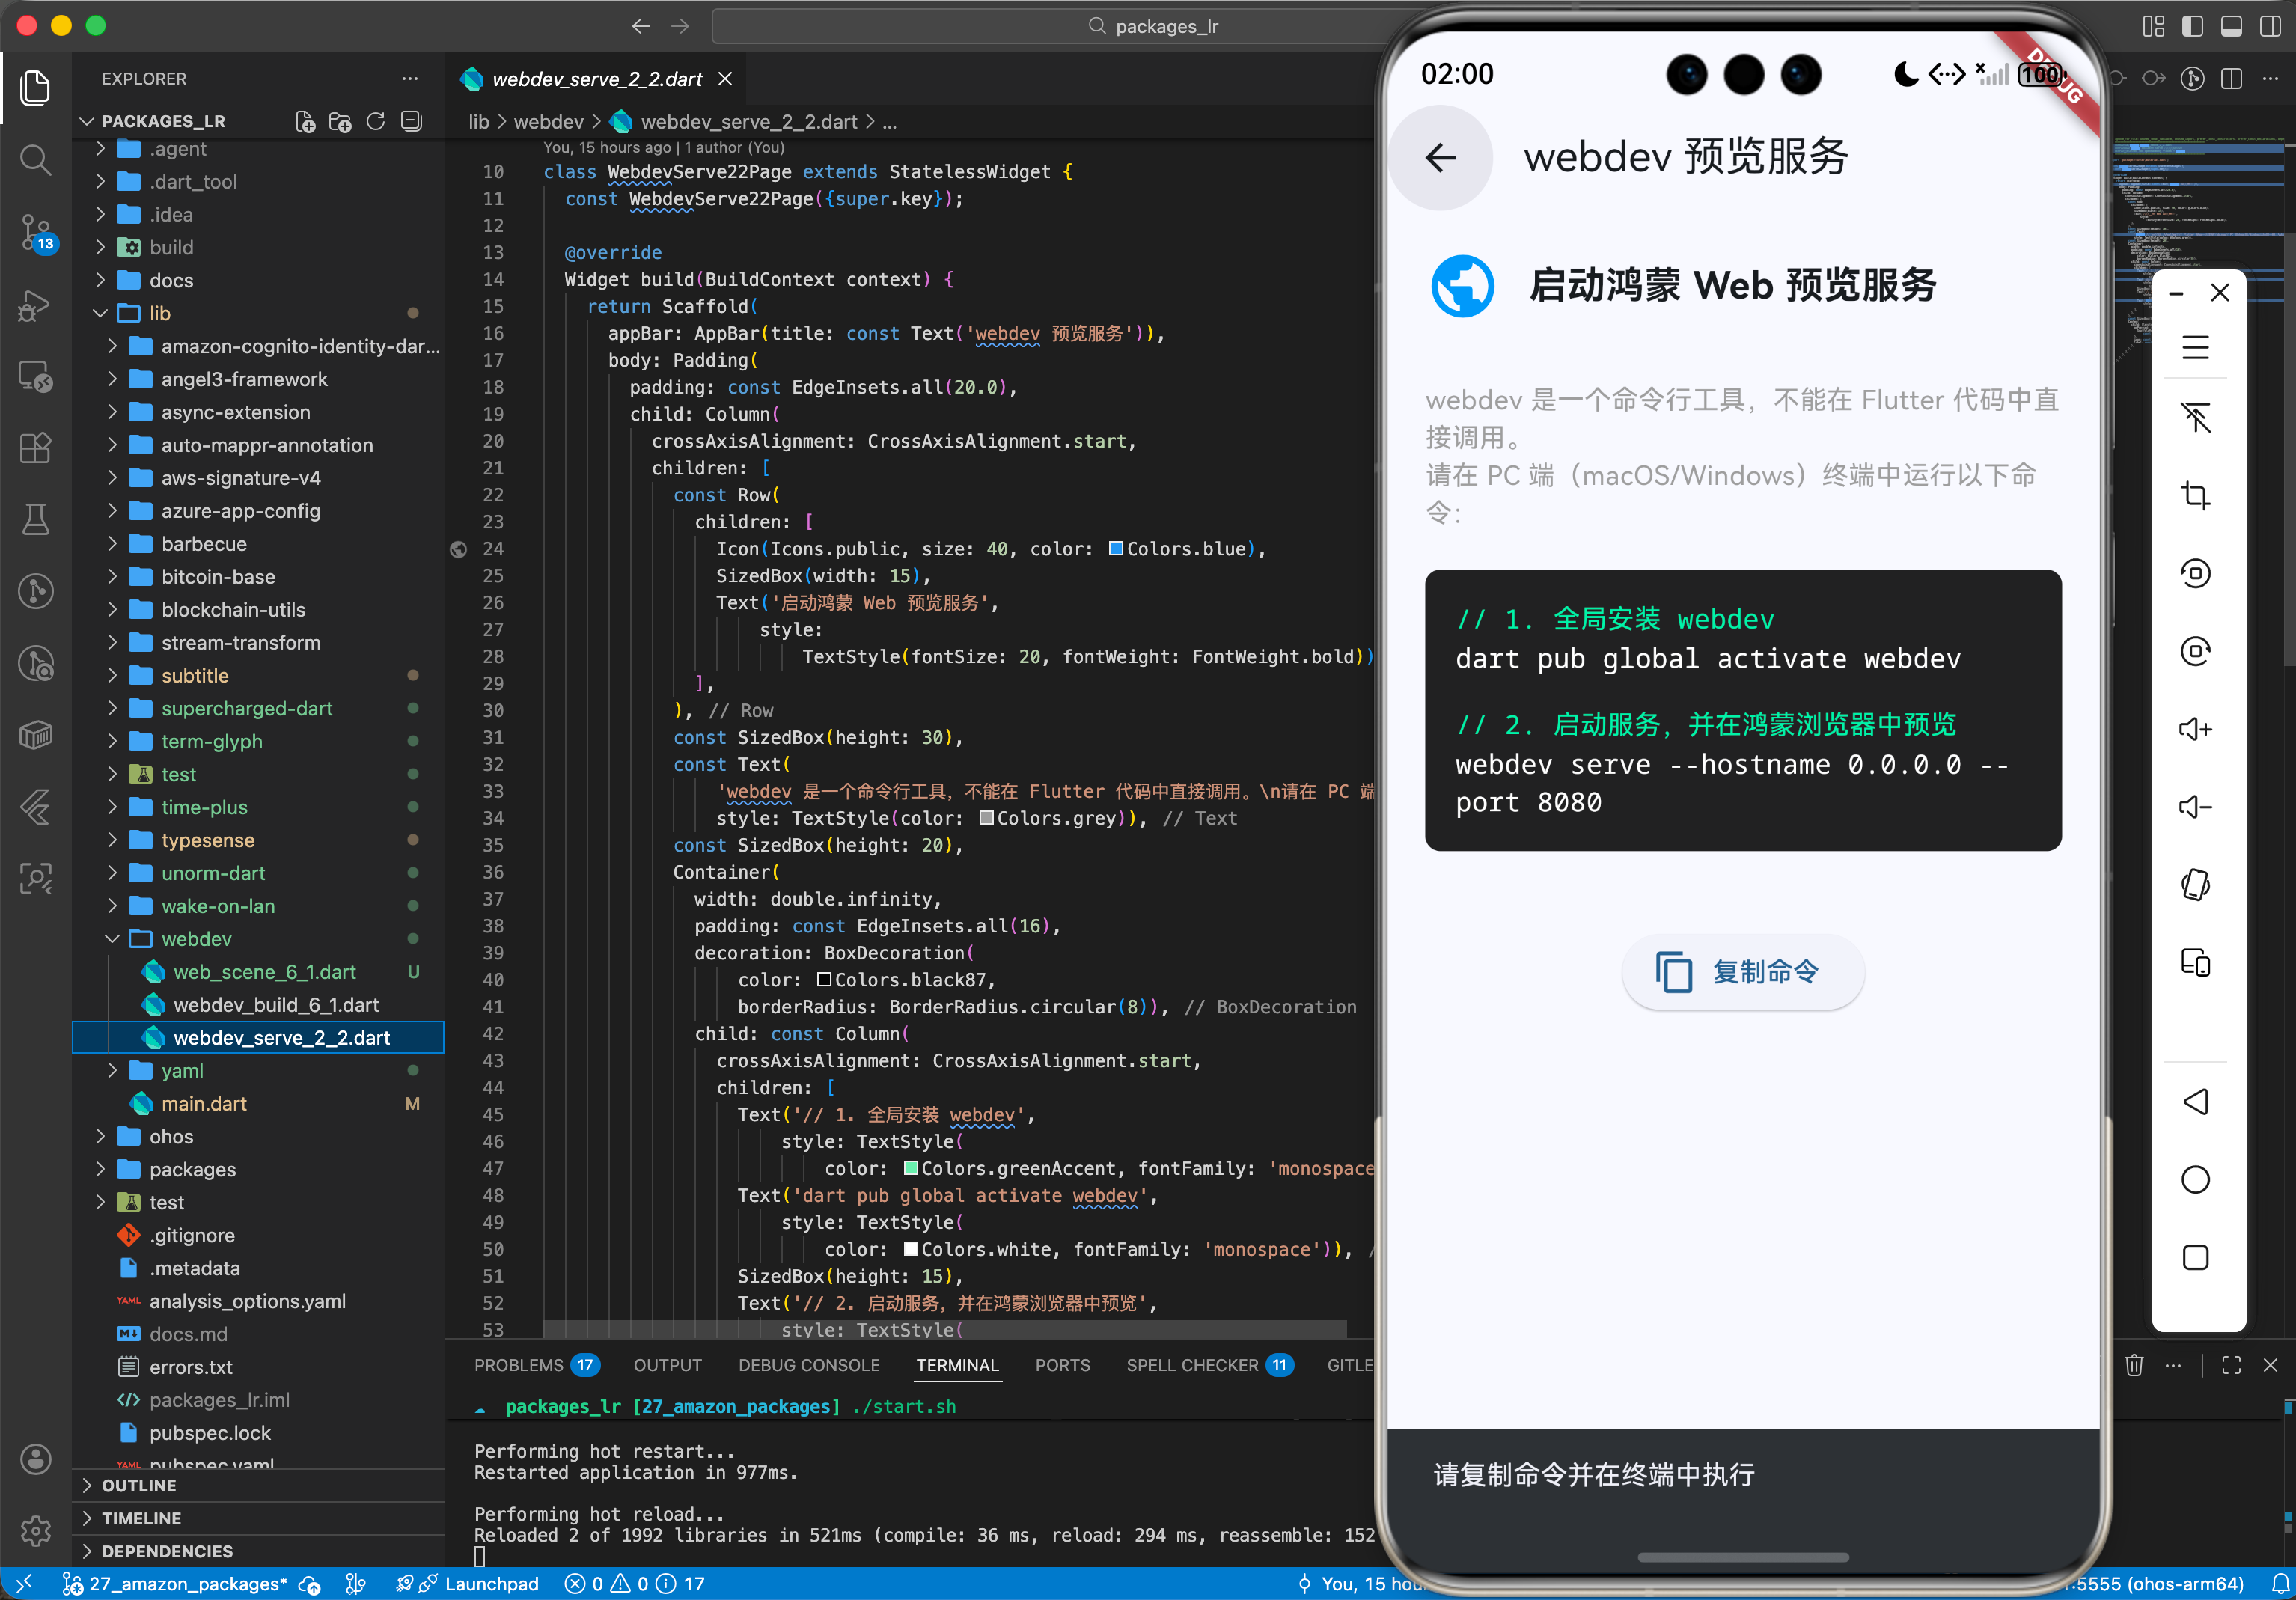Click the webdev breadcrumb segment
The image size is (2296, 1600).
548,122
